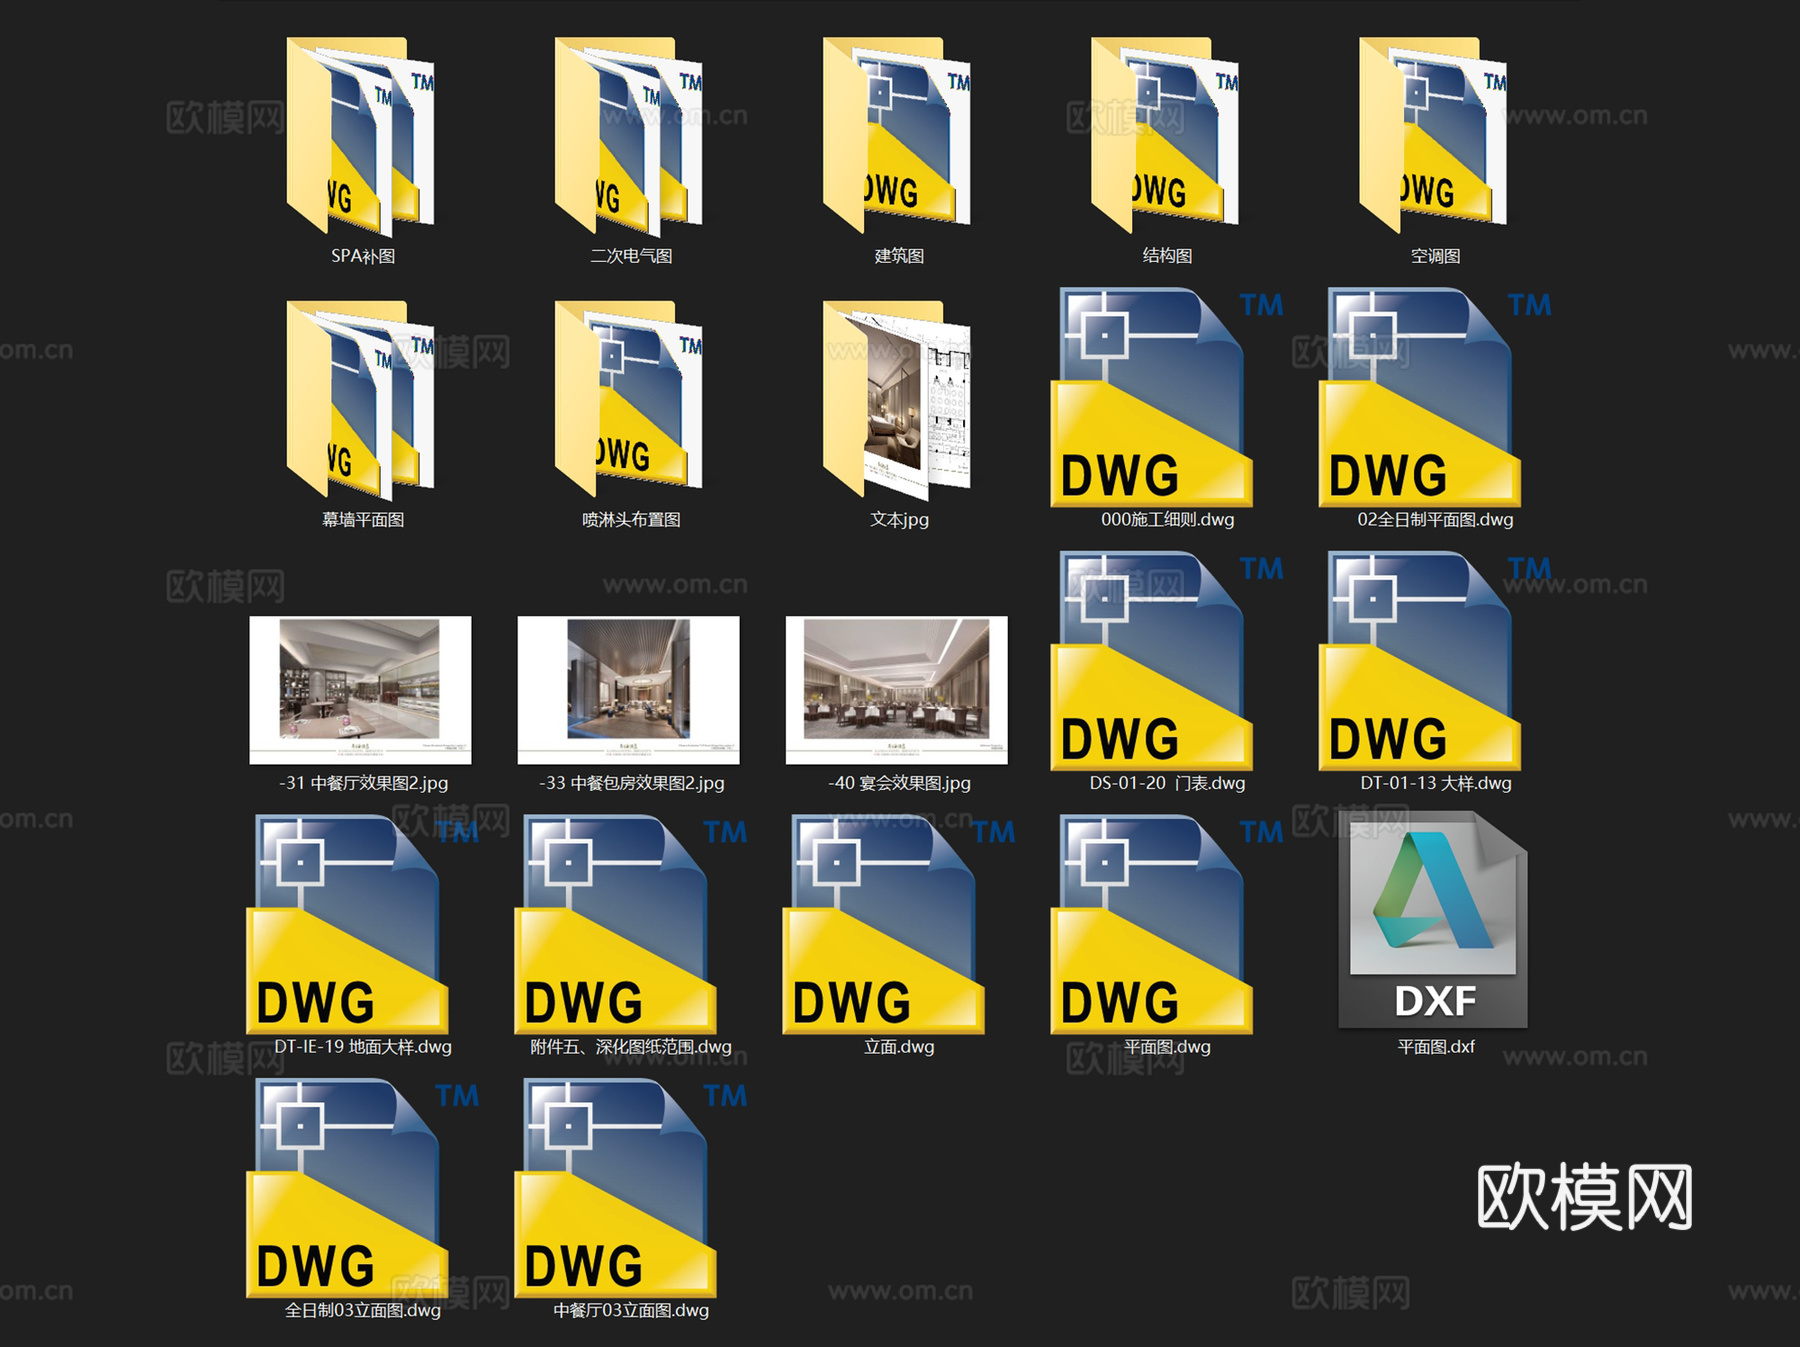The height and width of the screenshot is (1347, 1800).
Task: Click the folder name text "喷淋头布置图"
Action: coord(631,520)
